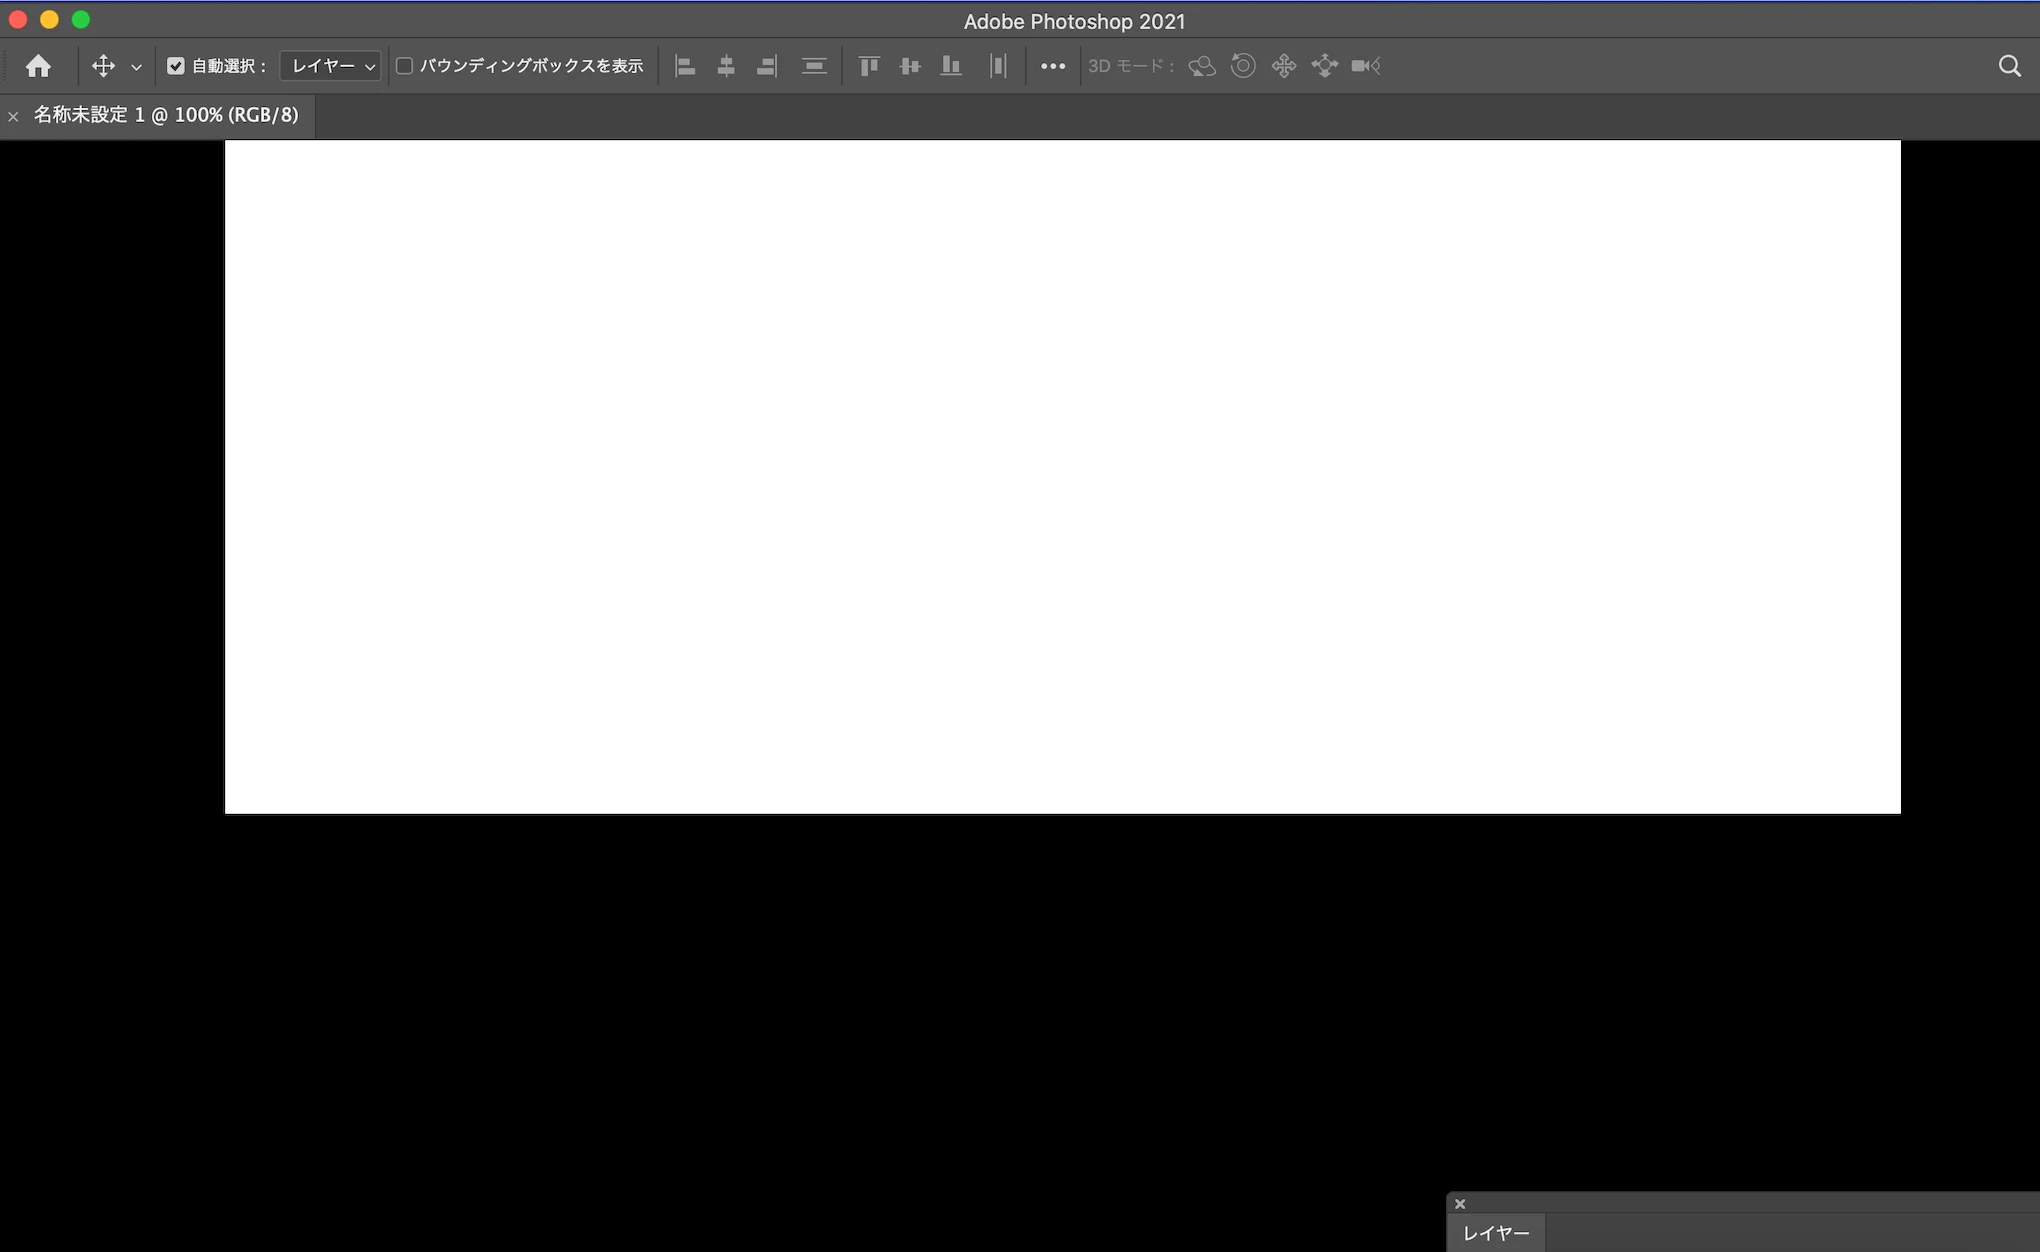Screen dimensions: 2040x1252
Task: Enable バウンディングボックスを表示 checkbox
Action: pyautogui.click(x=405, y=66)
